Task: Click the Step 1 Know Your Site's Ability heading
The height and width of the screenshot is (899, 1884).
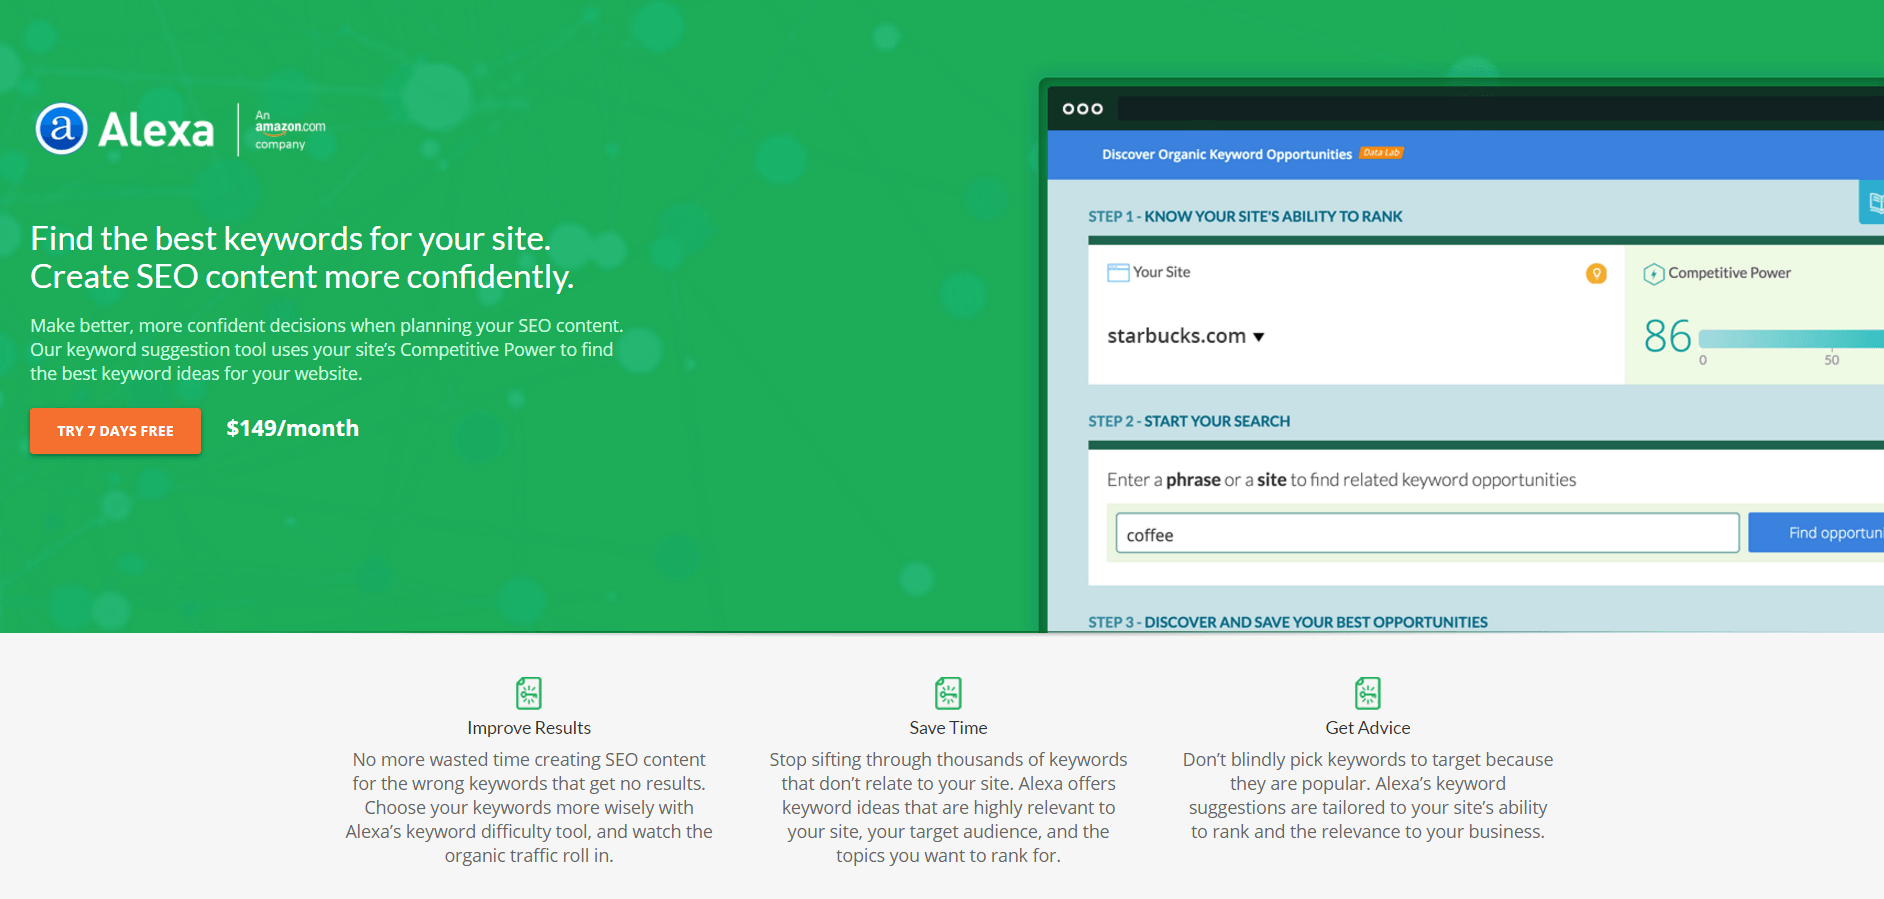Action: pos(1245,216)
